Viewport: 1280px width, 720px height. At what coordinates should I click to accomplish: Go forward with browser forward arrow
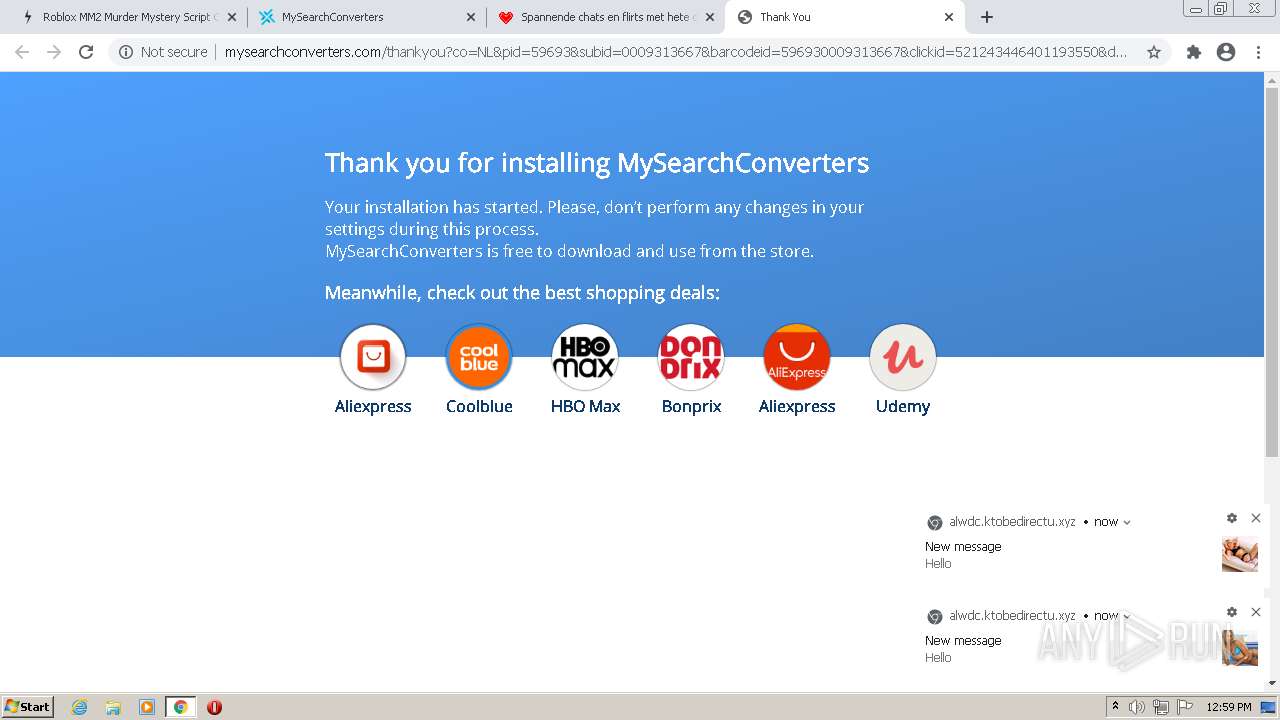point(54,52)
